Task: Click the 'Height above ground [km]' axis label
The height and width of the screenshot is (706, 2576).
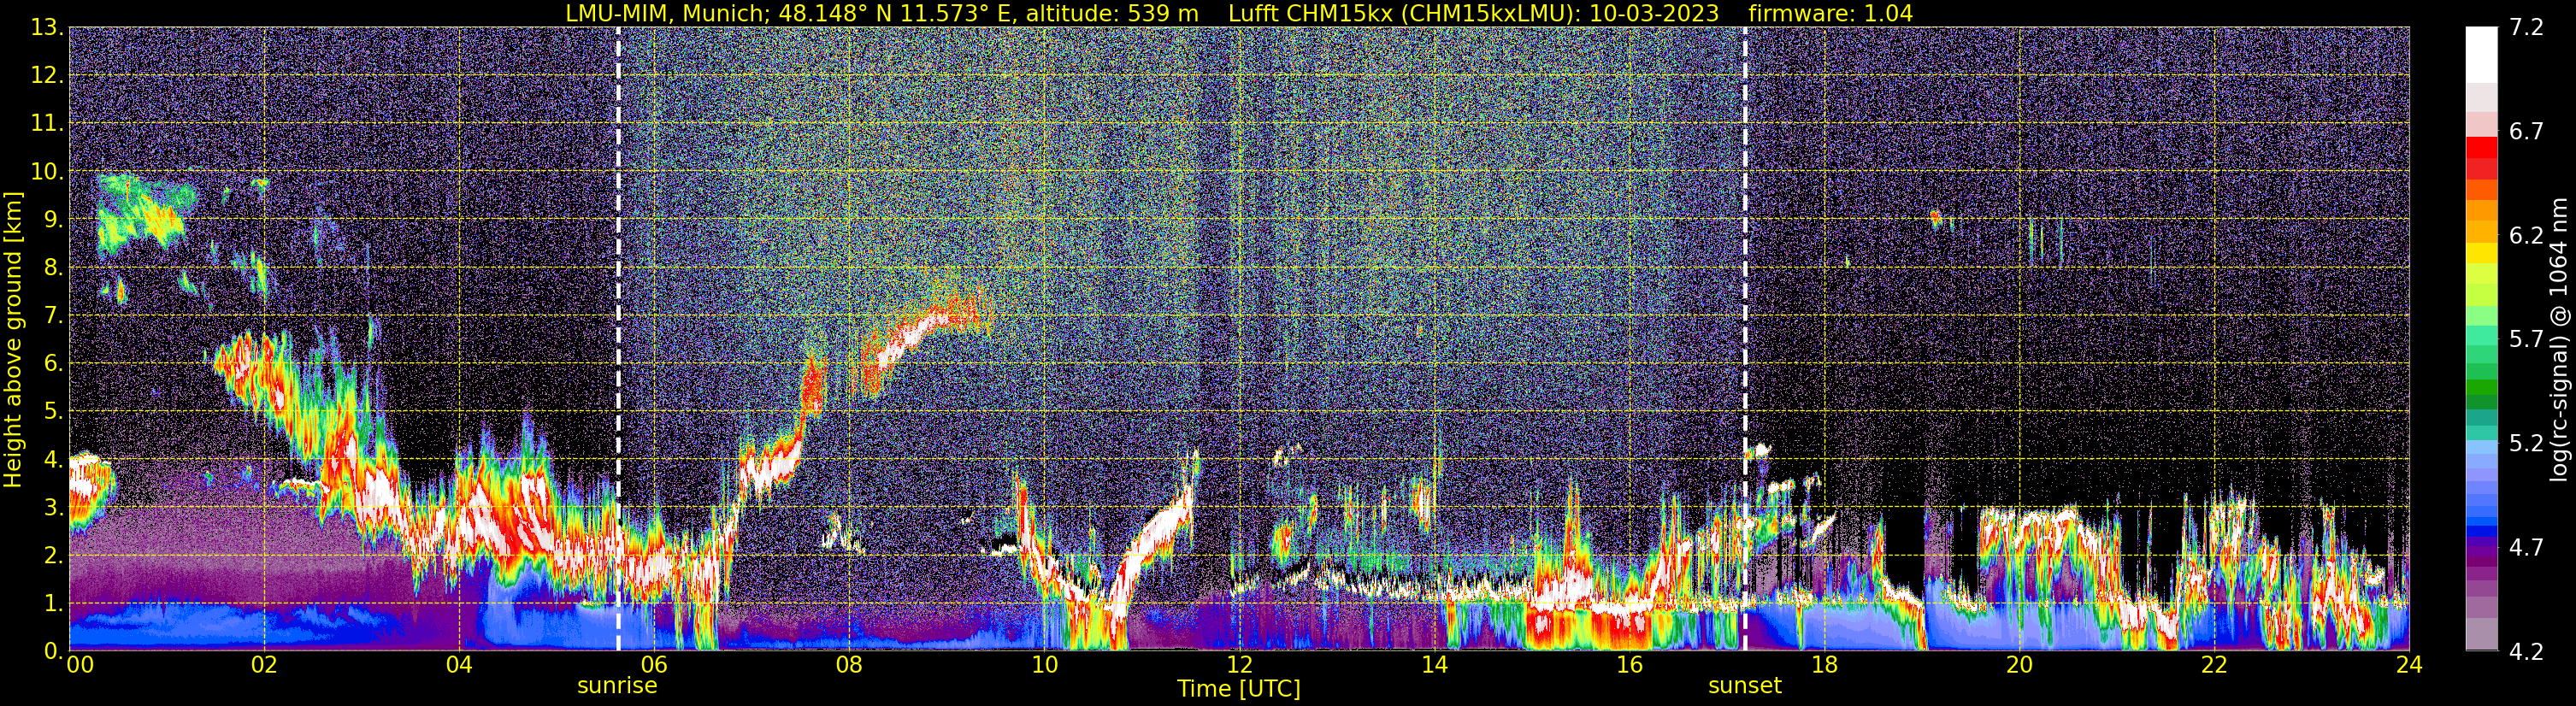Action: pyautogui.click(x=13, y=339)
